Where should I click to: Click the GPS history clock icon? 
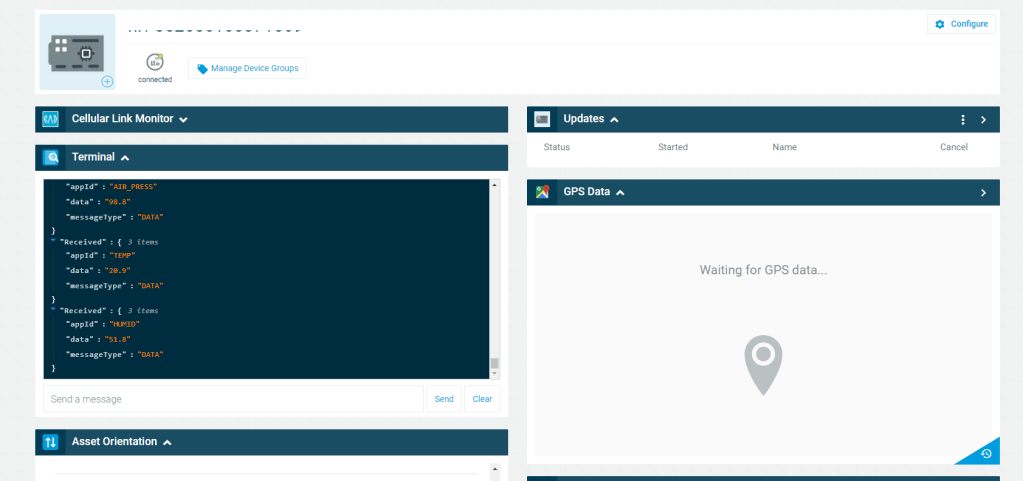(x=986, y=454)
